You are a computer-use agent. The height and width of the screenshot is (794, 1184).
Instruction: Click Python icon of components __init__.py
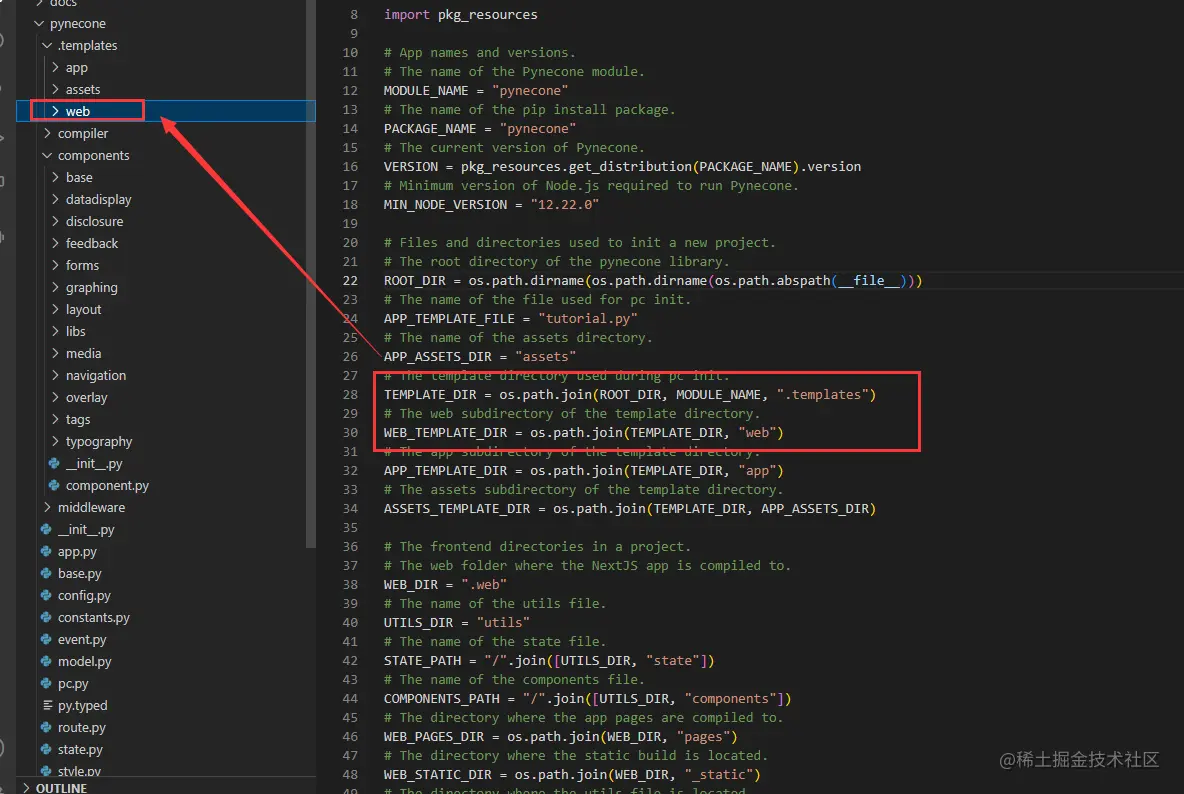(x=54, y=463)
